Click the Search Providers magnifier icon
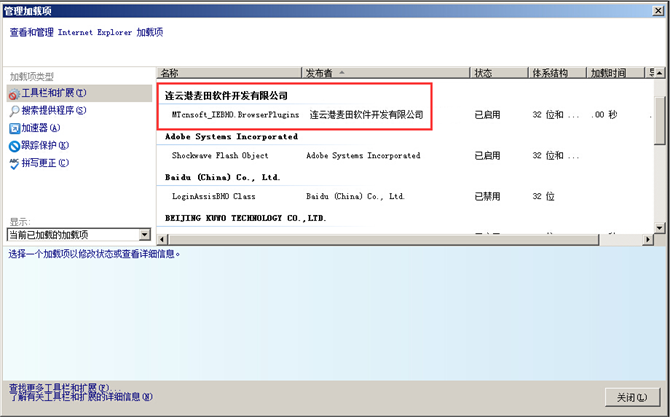670x417 pixels. (14, 111)
